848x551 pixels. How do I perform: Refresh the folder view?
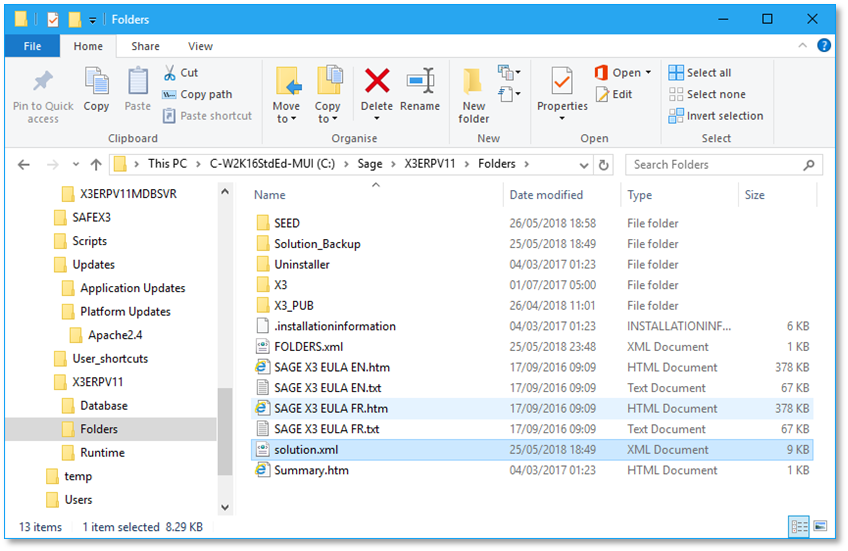[x=603, y=165]
